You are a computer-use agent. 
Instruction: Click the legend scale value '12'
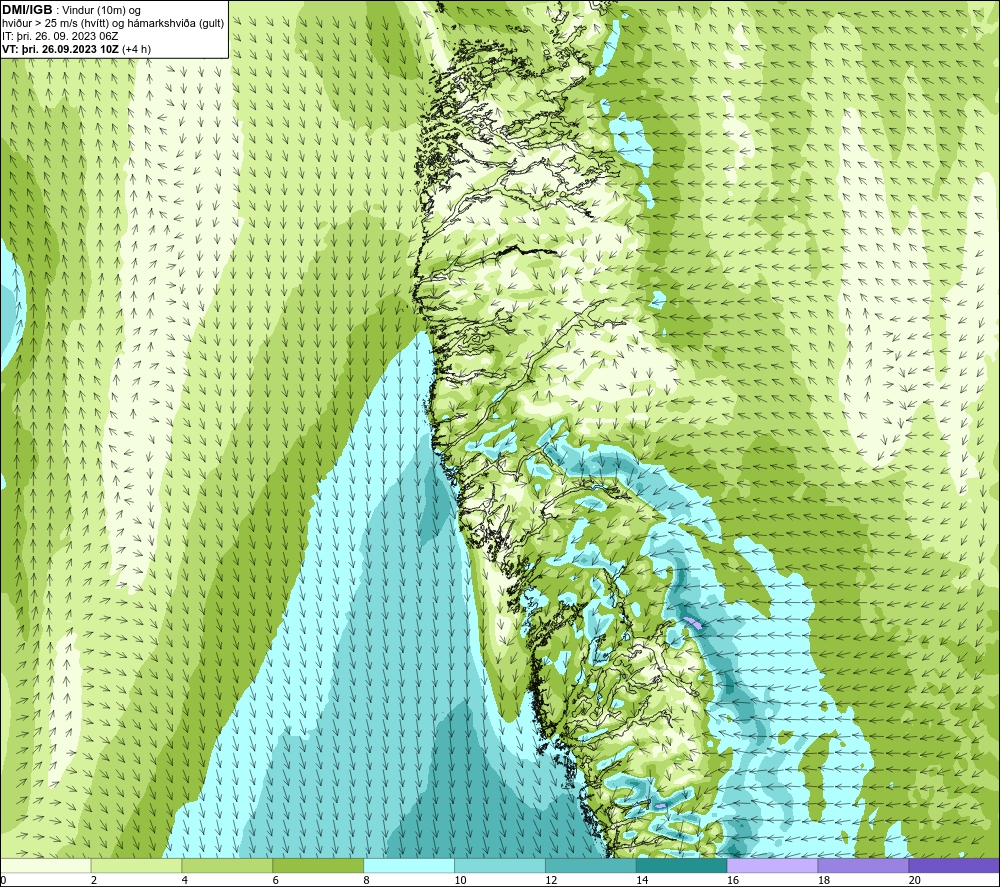(x=551, y=880)
